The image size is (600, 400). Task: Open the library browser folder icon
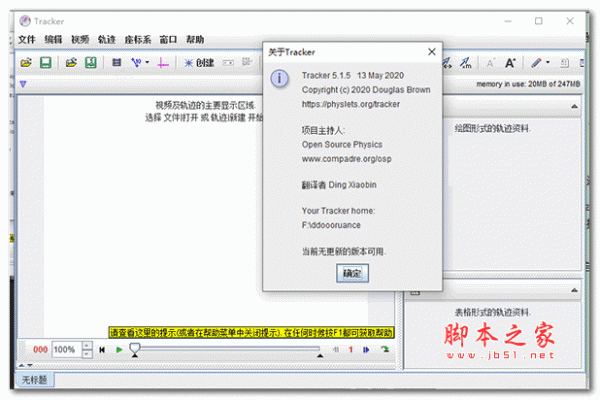[x=71, y=62]
